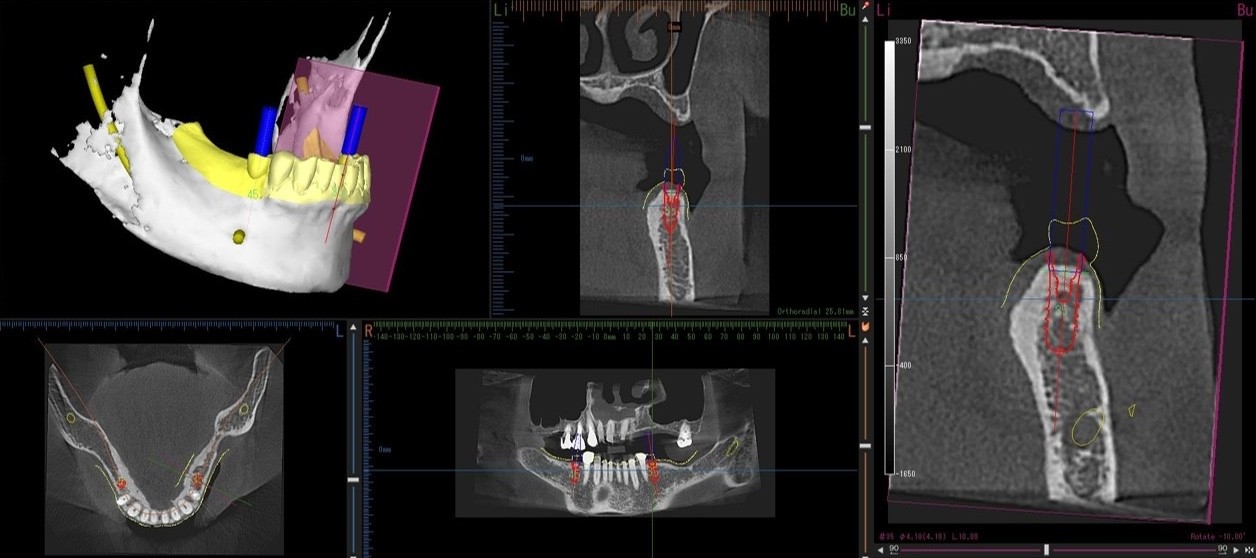Image resolution: width=1256 pixels, height=558 pixels.
Task: Click the left implant marker in axial view
Action: (x=122, y=483)
